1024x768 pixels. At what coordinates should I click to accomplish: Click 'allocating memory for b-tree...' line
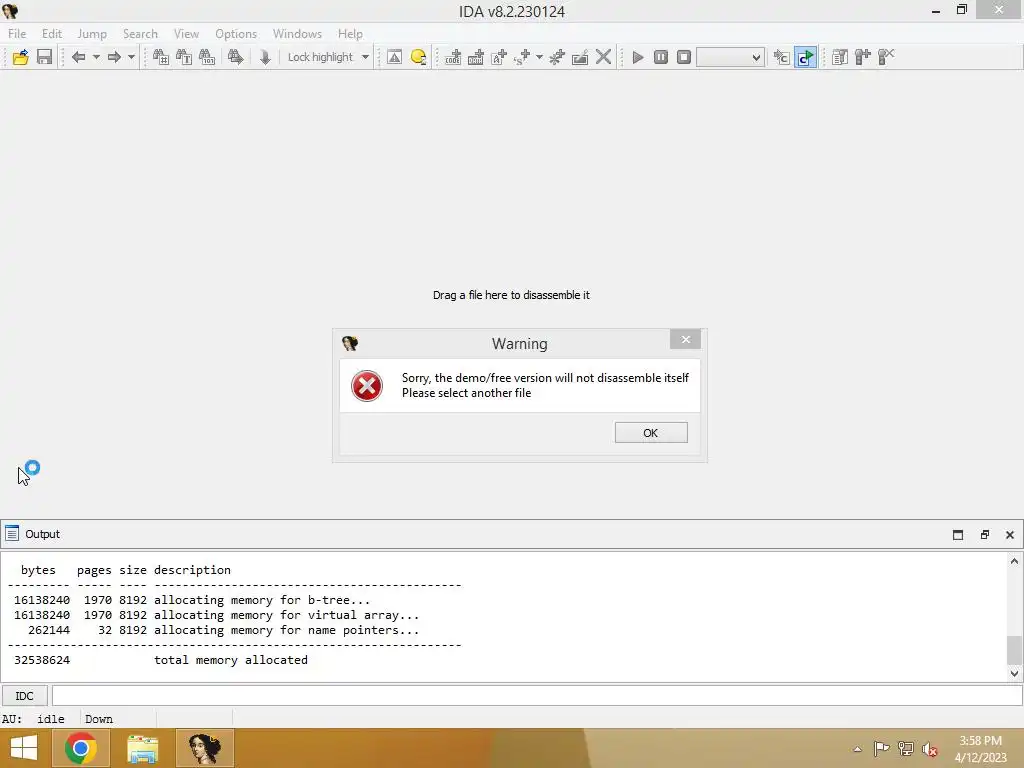pyautogui.click(x=262, y=600)
